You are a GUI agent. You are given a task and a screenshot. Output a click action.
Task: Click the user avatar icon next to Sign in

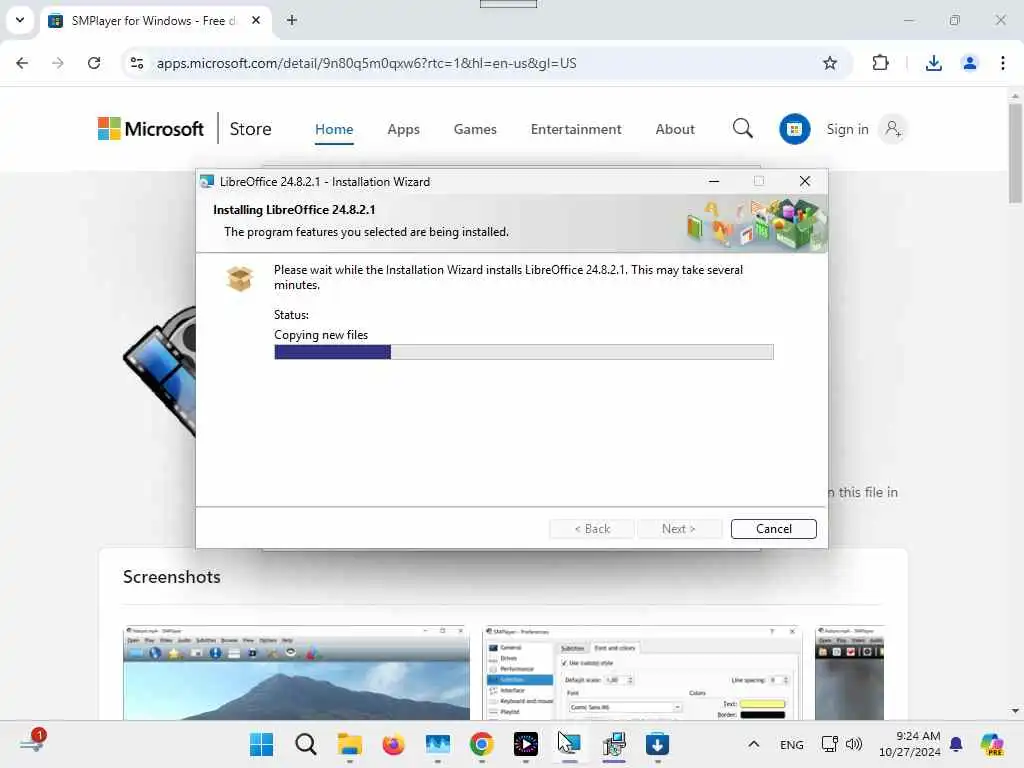[893, 129]
